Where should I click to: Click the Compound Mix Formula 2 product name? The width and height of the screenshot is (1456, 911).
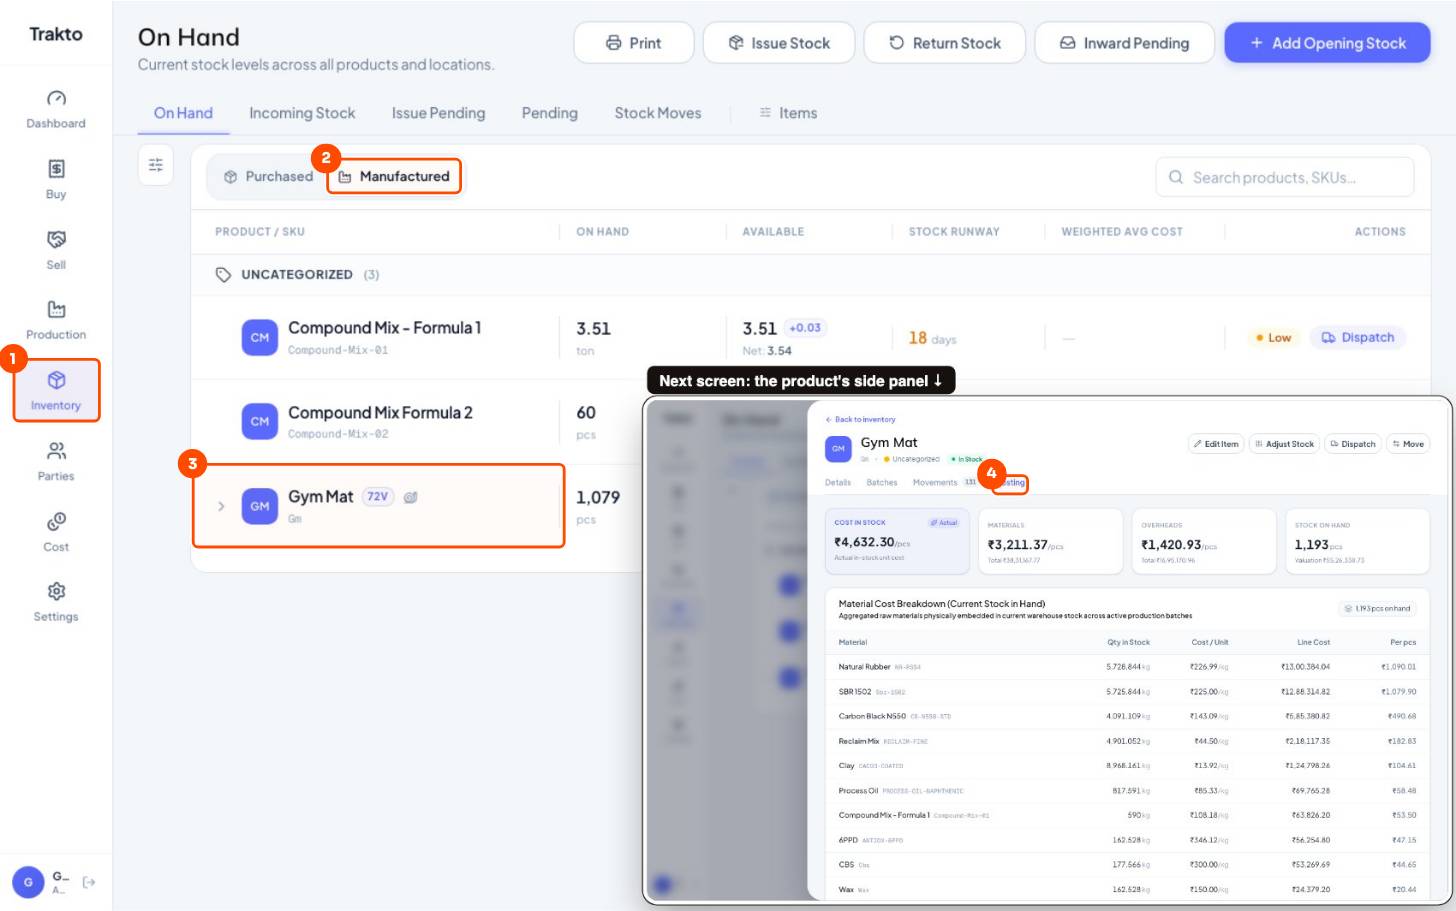click(x=380, y=413)
